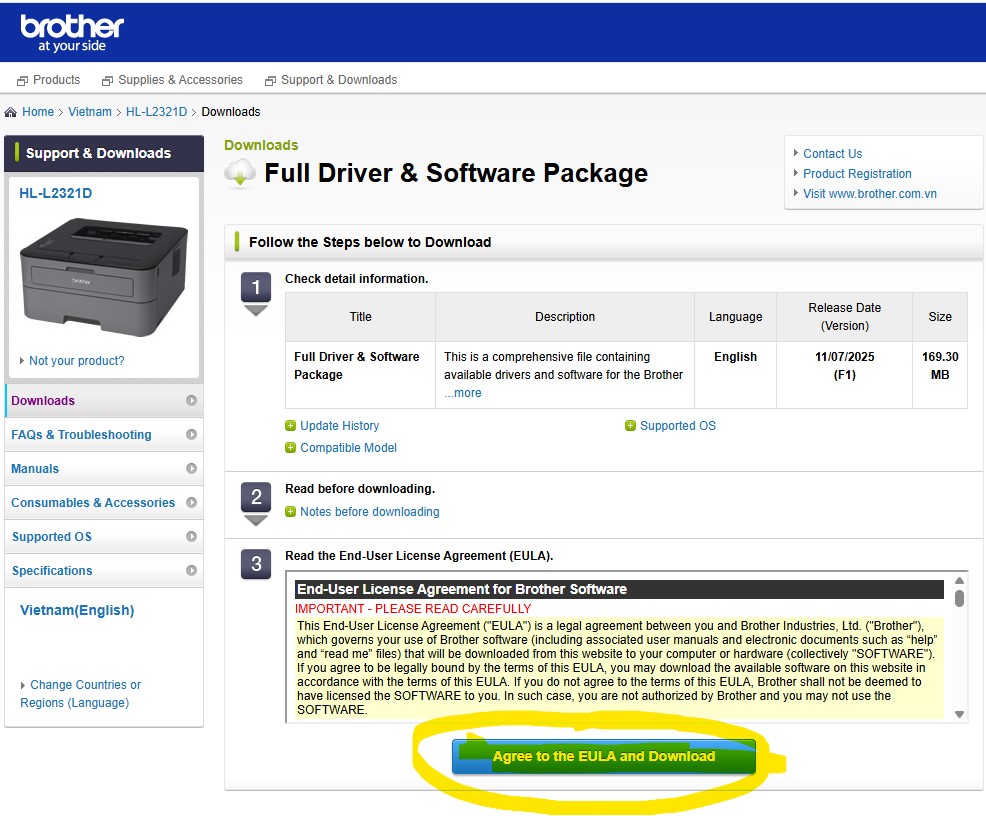Go to Product Registration page
Viewport: 986px width, 816px height.
[x=857, y=174]
